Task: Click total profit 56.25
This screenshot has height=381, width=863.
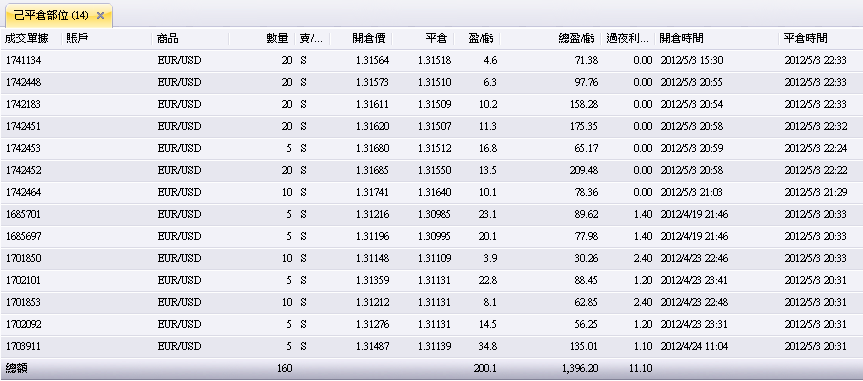Action: coord(586,325)
